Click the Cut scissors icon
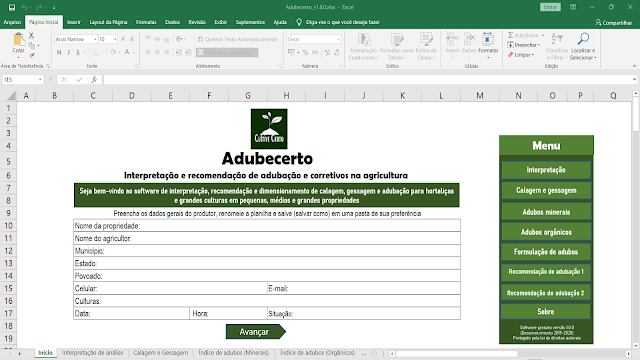This screenshot has width=640, height=360. (x=31, y=36)
